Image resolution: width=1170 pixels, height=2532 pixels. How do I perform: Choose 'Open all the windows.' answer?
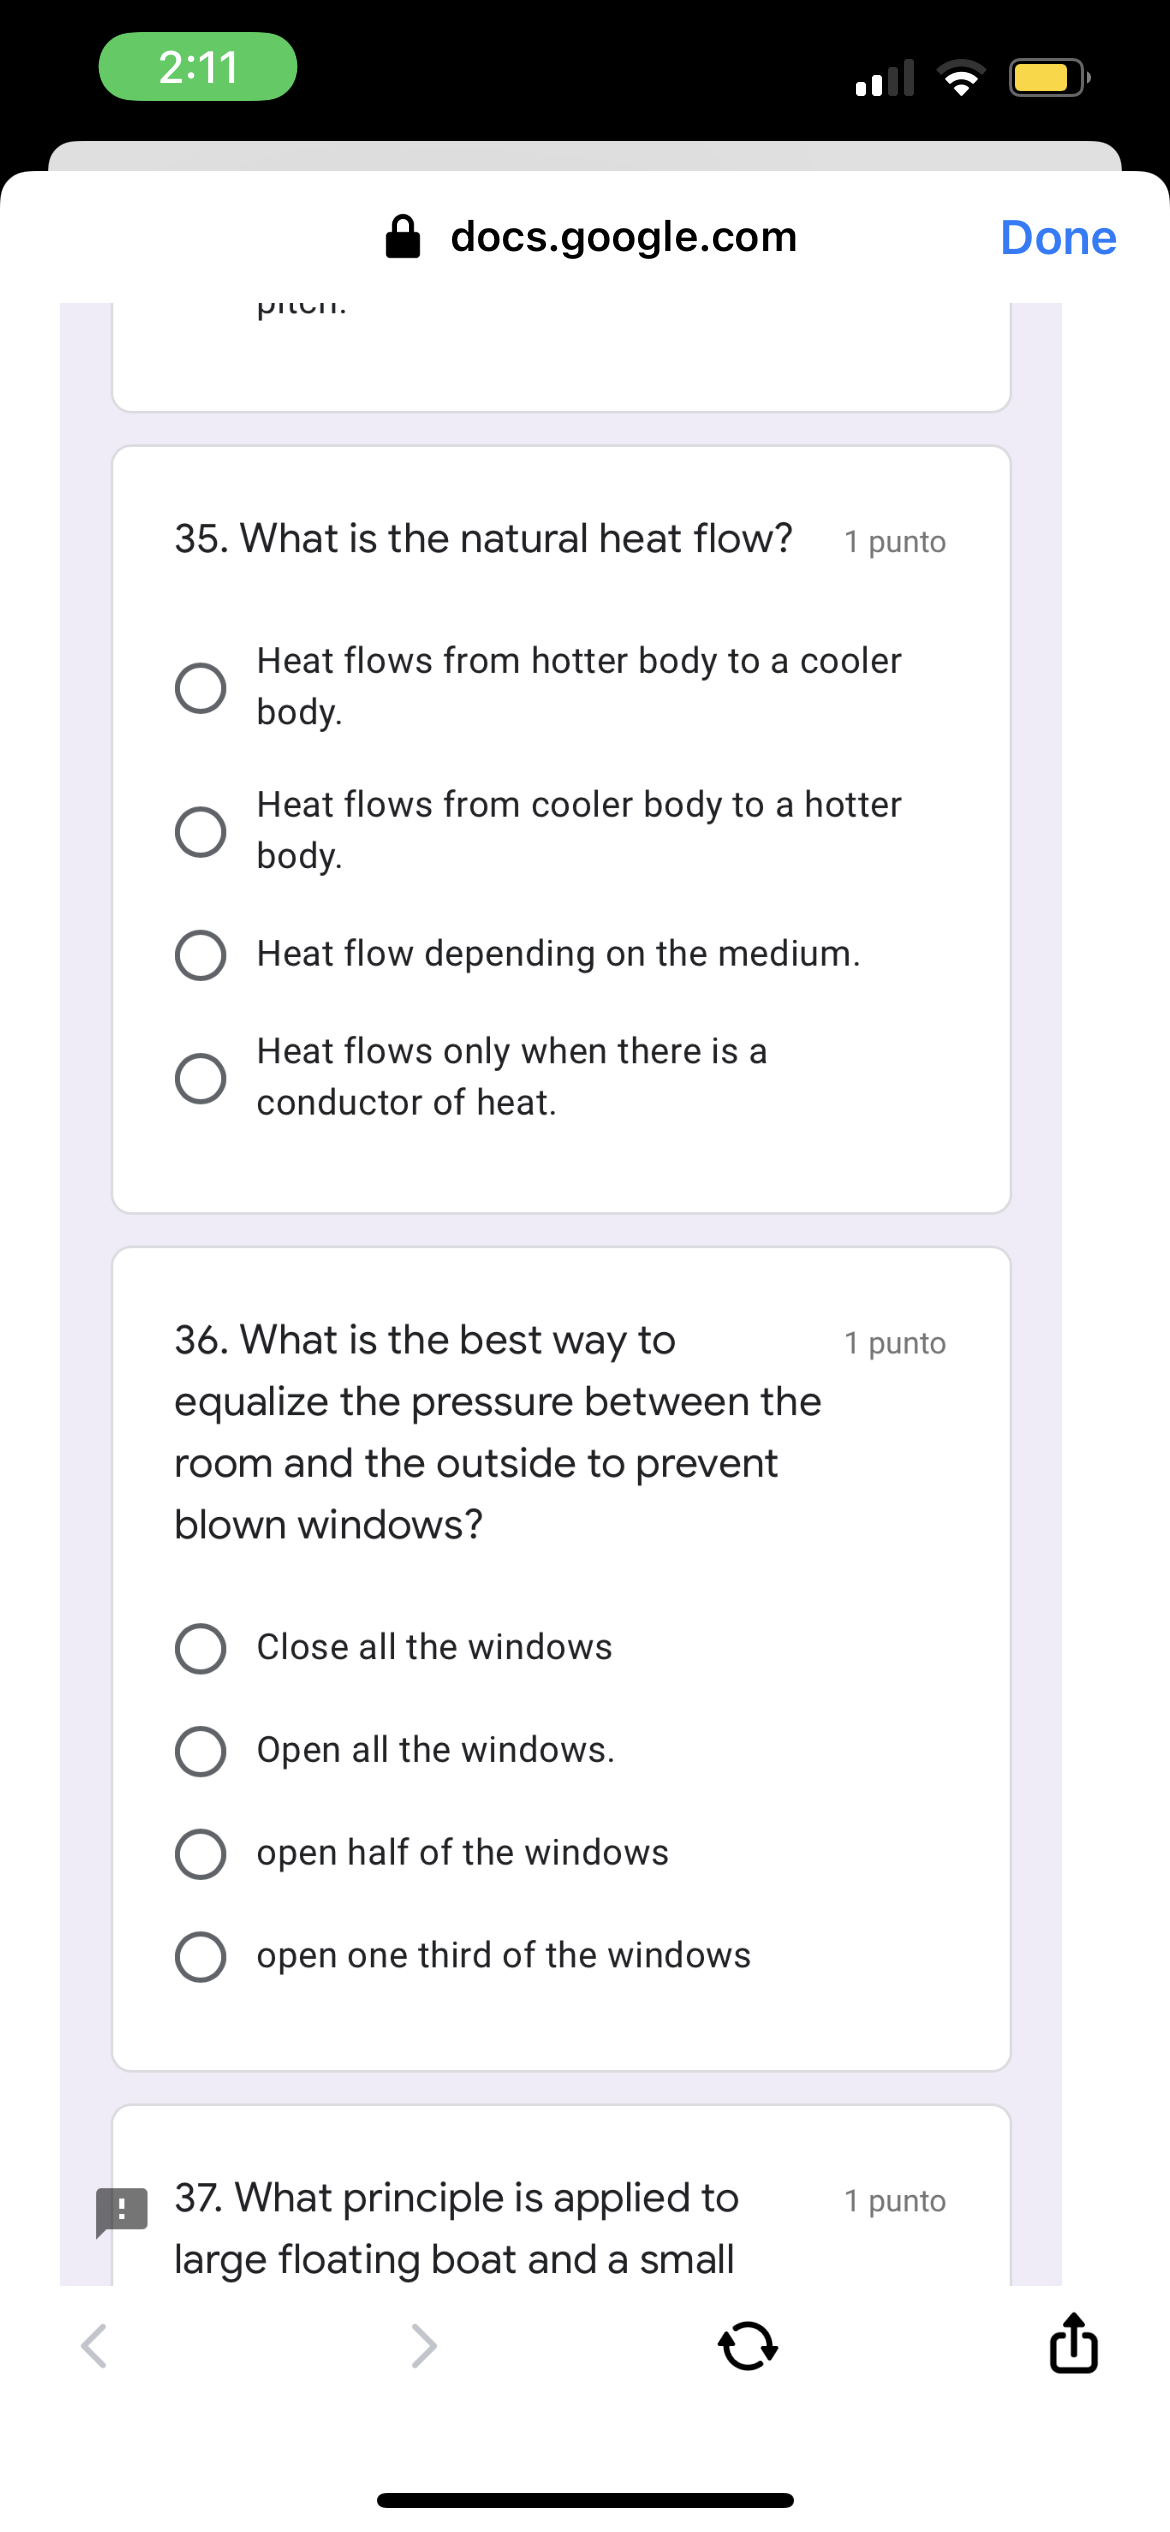point(200,1751)
